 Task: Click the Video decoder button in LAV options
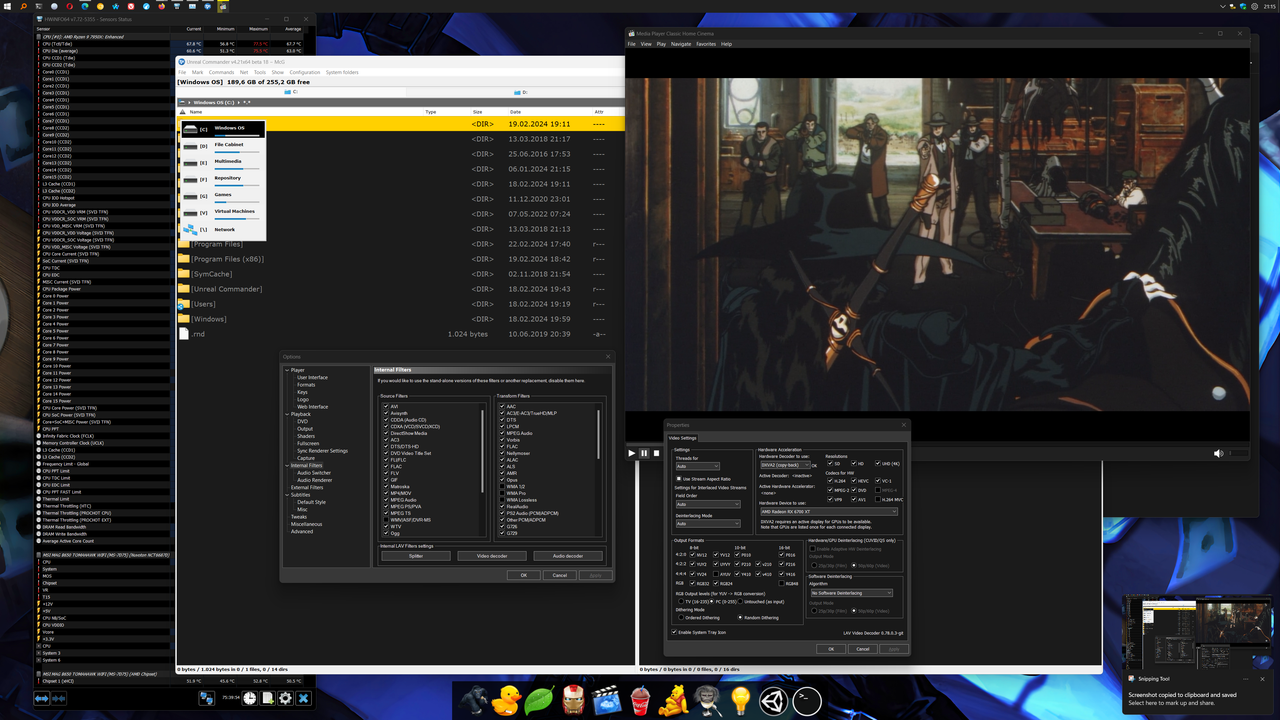[495, 555]
